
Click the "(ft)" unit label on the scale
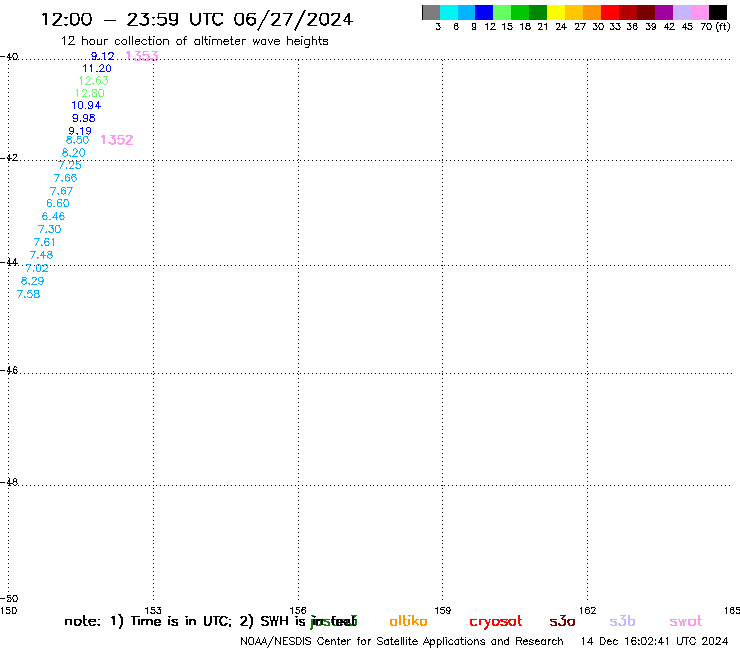pos(723,27)
